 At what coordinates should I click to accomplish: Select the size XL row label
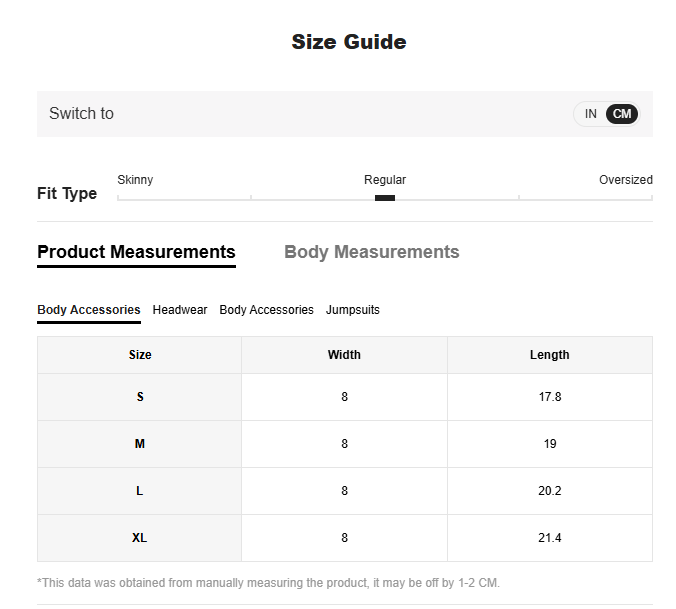coord(140,538)
